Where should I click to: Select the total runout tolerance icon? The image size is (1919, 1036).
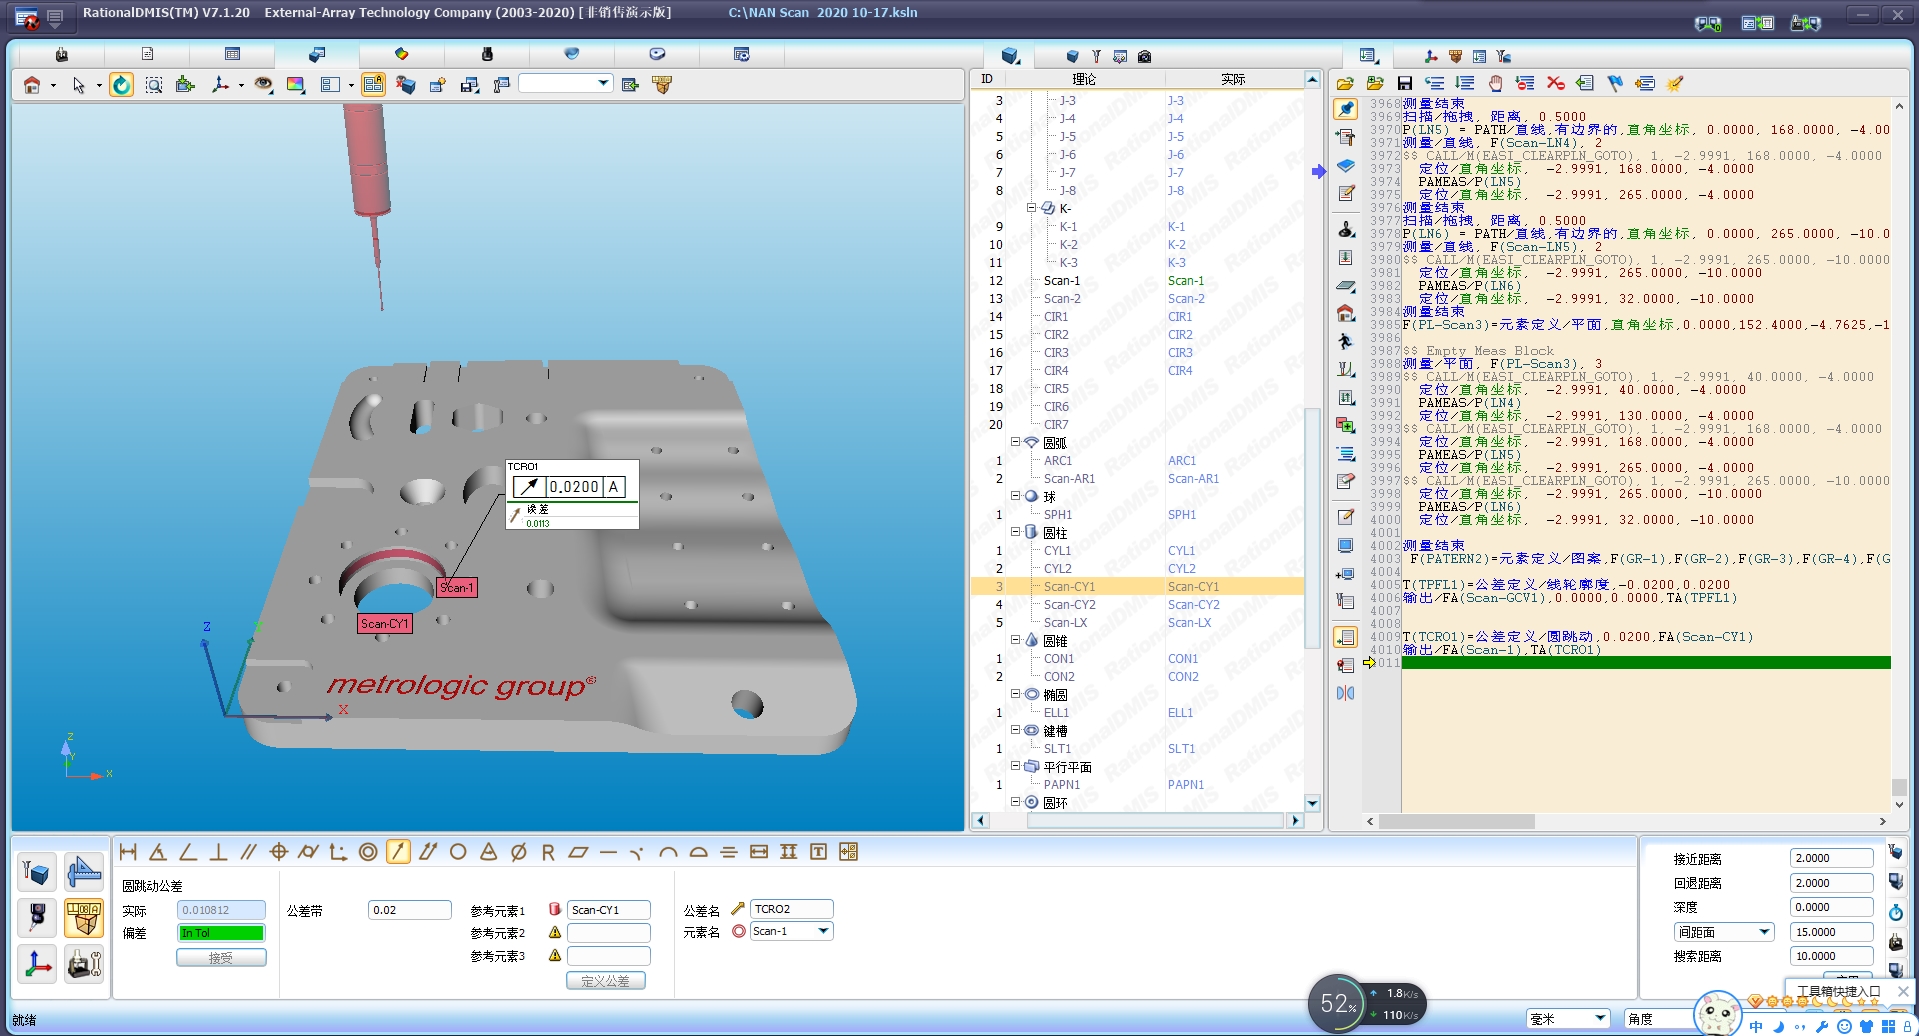point(428,852)
